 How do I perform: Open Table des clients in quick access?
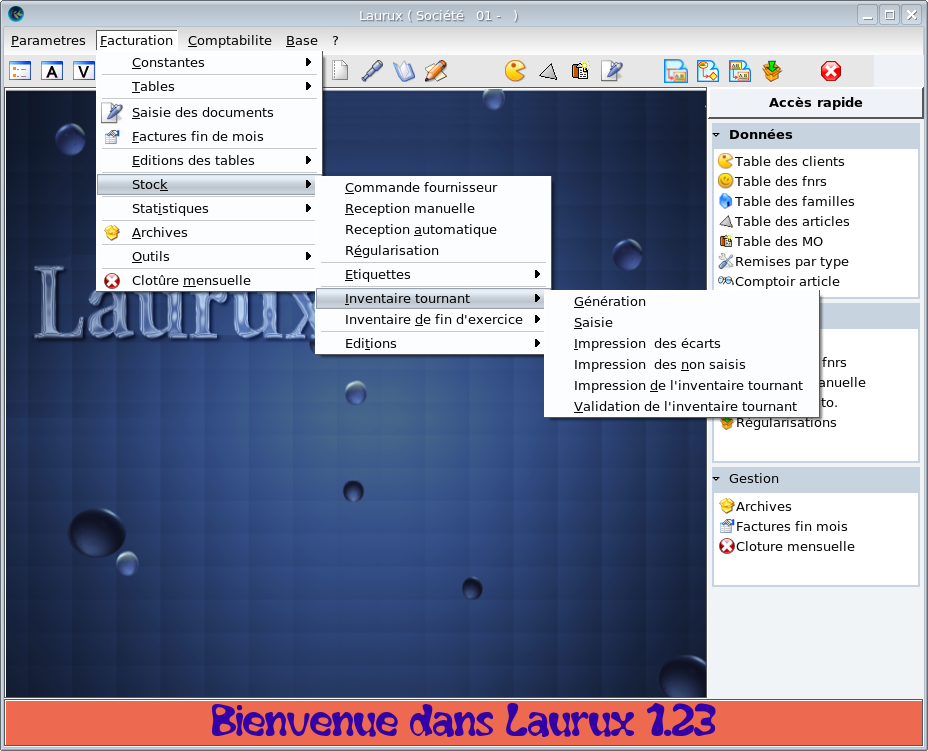click(781, 162)
